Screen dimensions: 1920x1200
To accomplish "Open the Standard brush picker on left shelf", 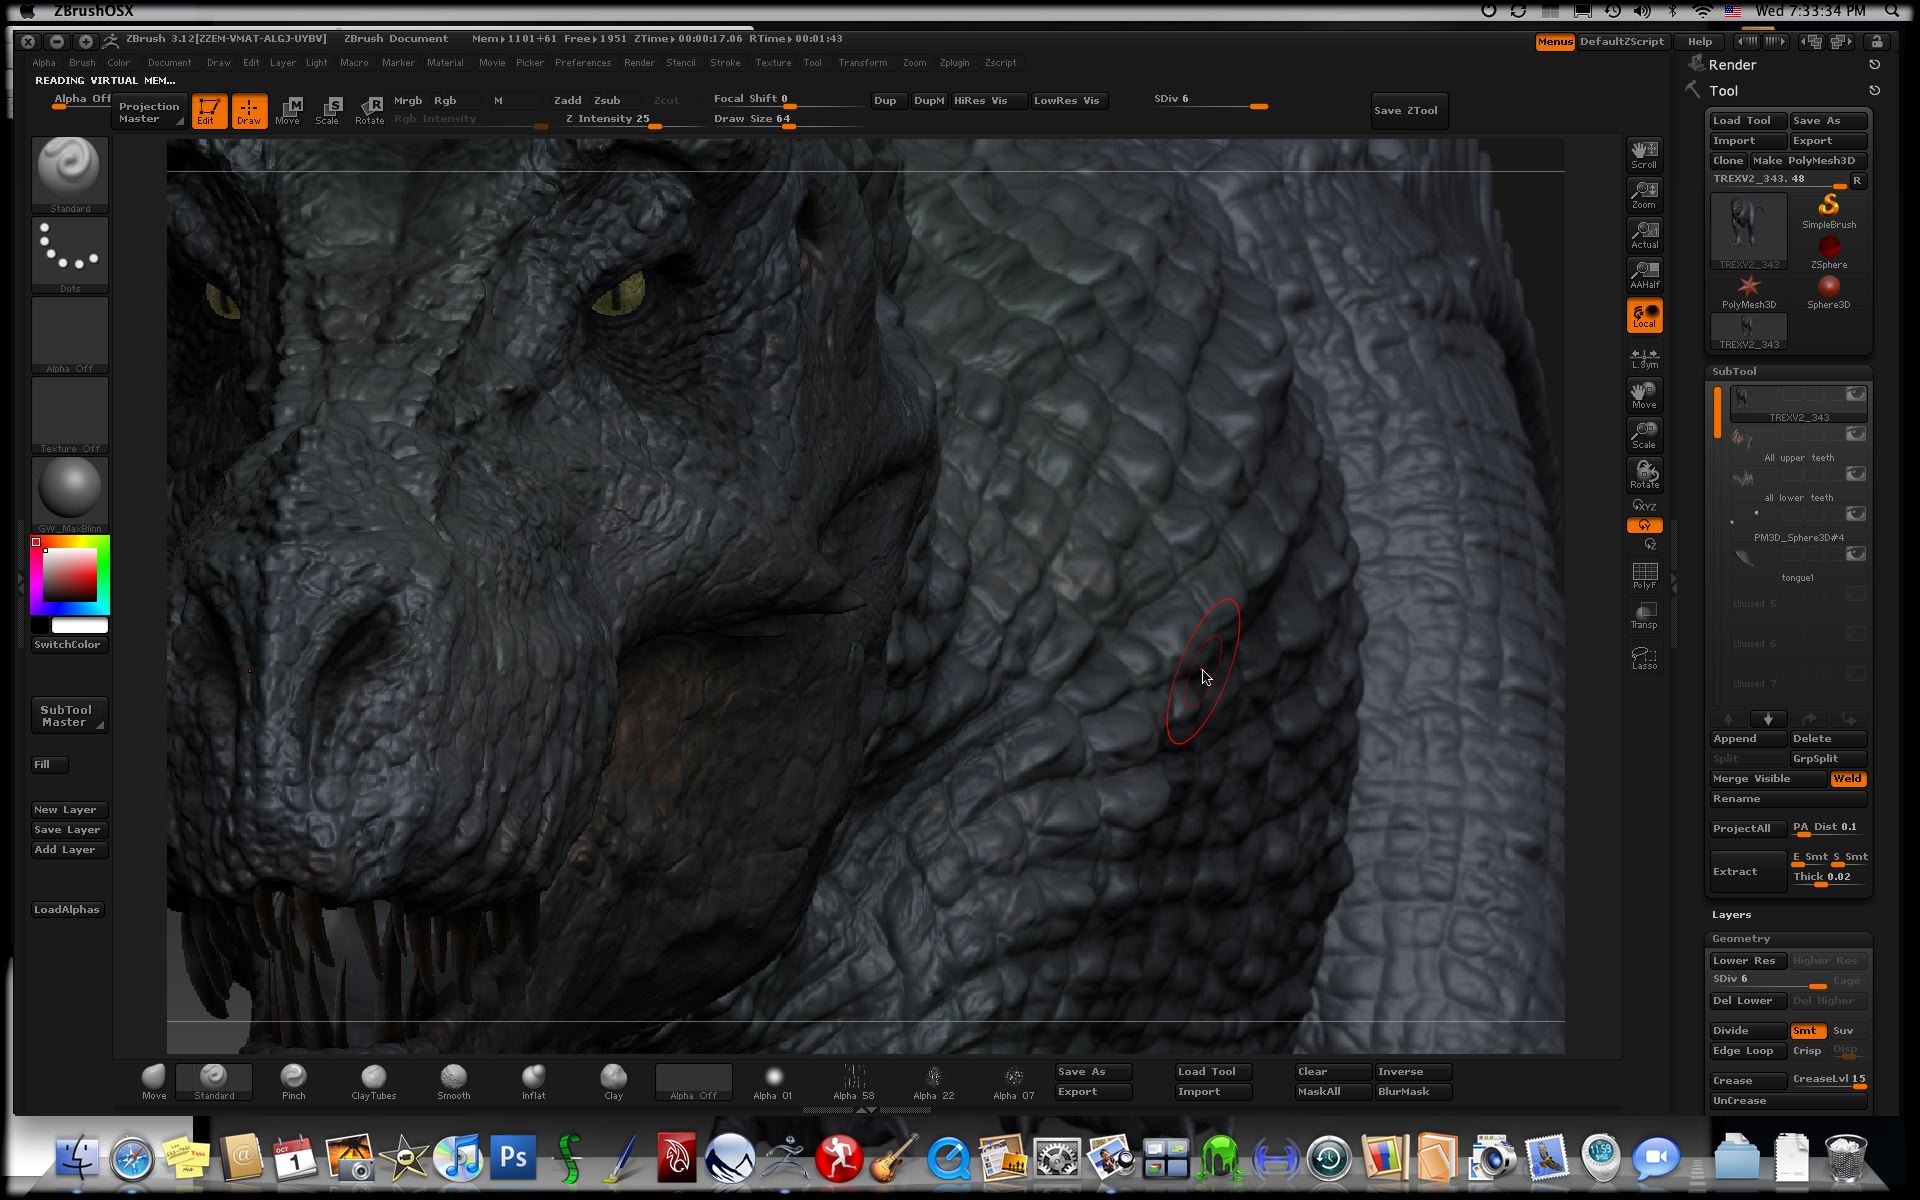I will click(x=70, y=175).
